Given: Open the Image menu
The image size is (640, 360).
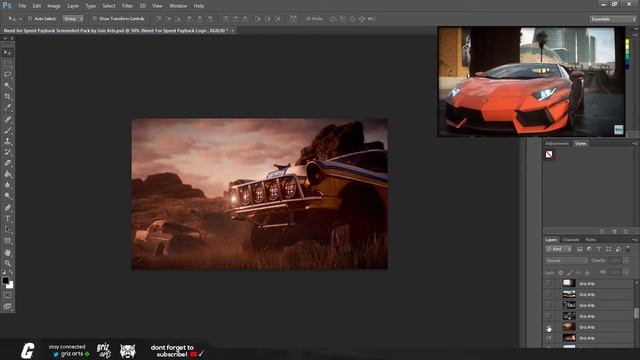Looking at the screenshot, I should (54, 6).
